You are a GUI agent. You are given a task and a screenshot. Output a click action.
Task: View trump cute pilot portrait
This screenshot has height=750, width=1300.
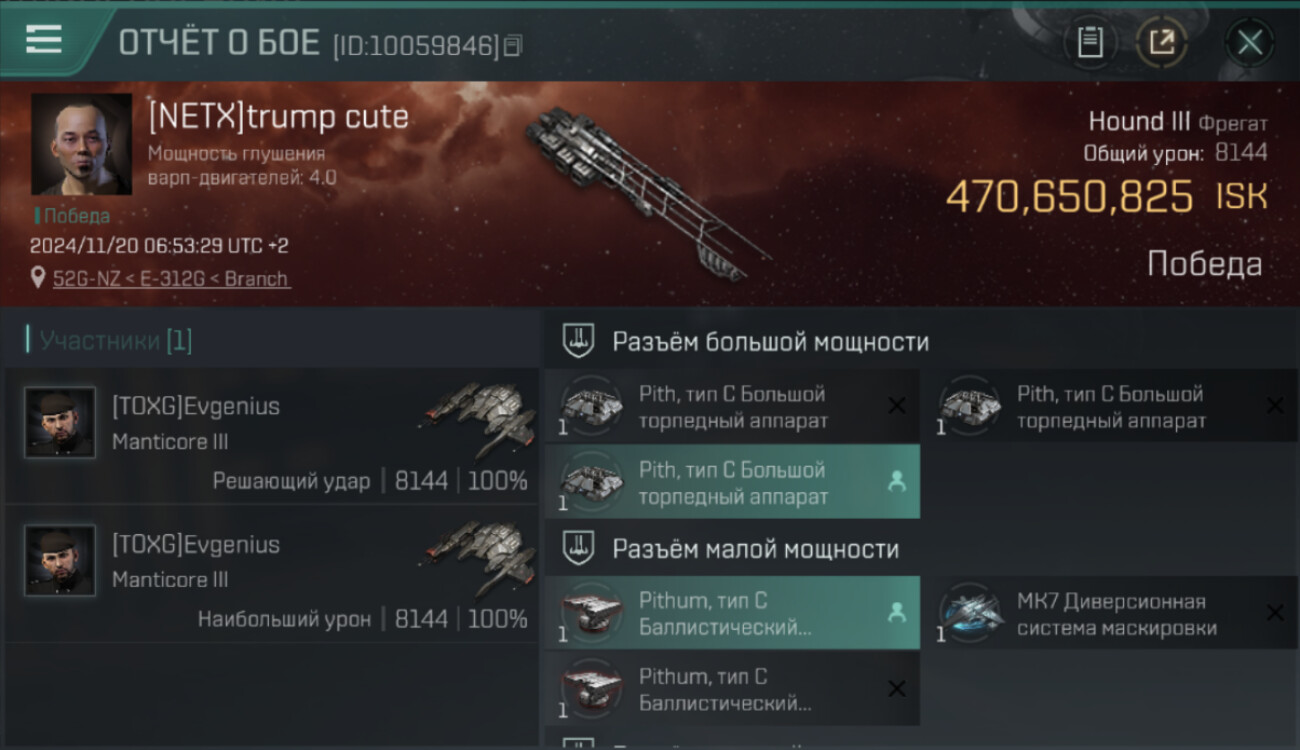tap(82, 144)
